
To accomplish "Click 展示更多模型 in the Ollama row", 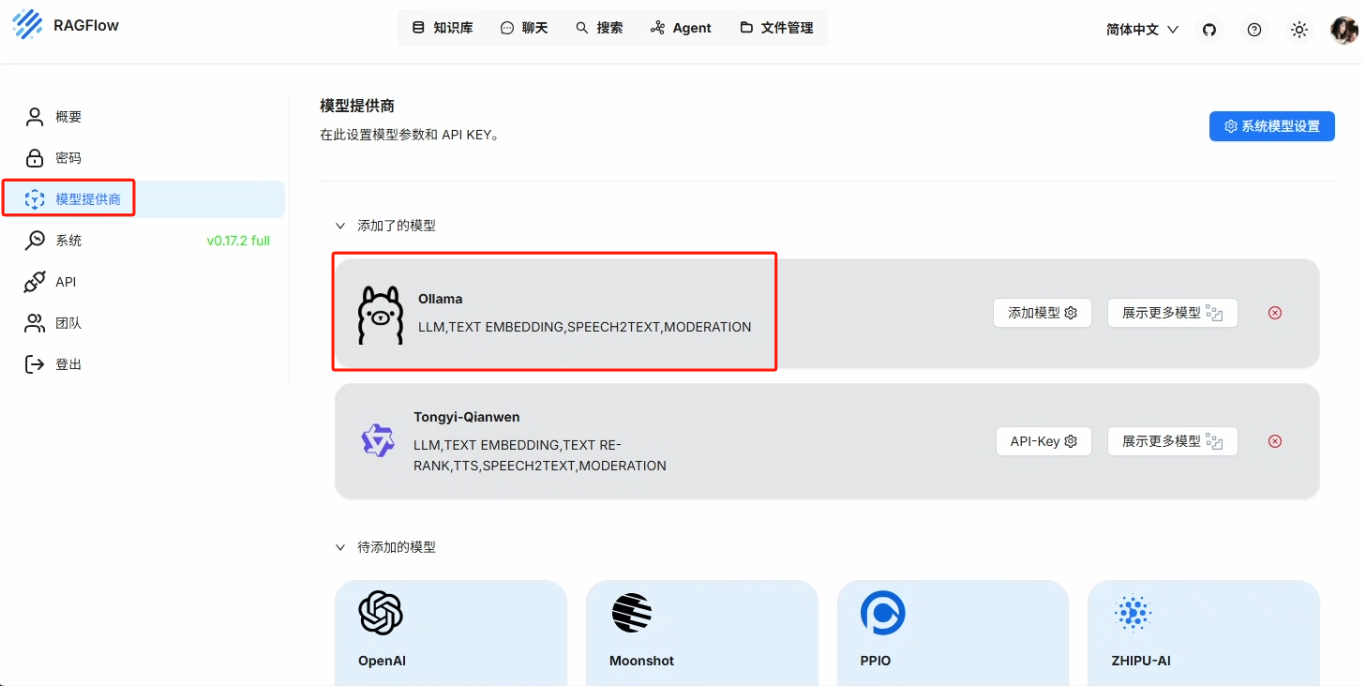I will pos(1172,313).
